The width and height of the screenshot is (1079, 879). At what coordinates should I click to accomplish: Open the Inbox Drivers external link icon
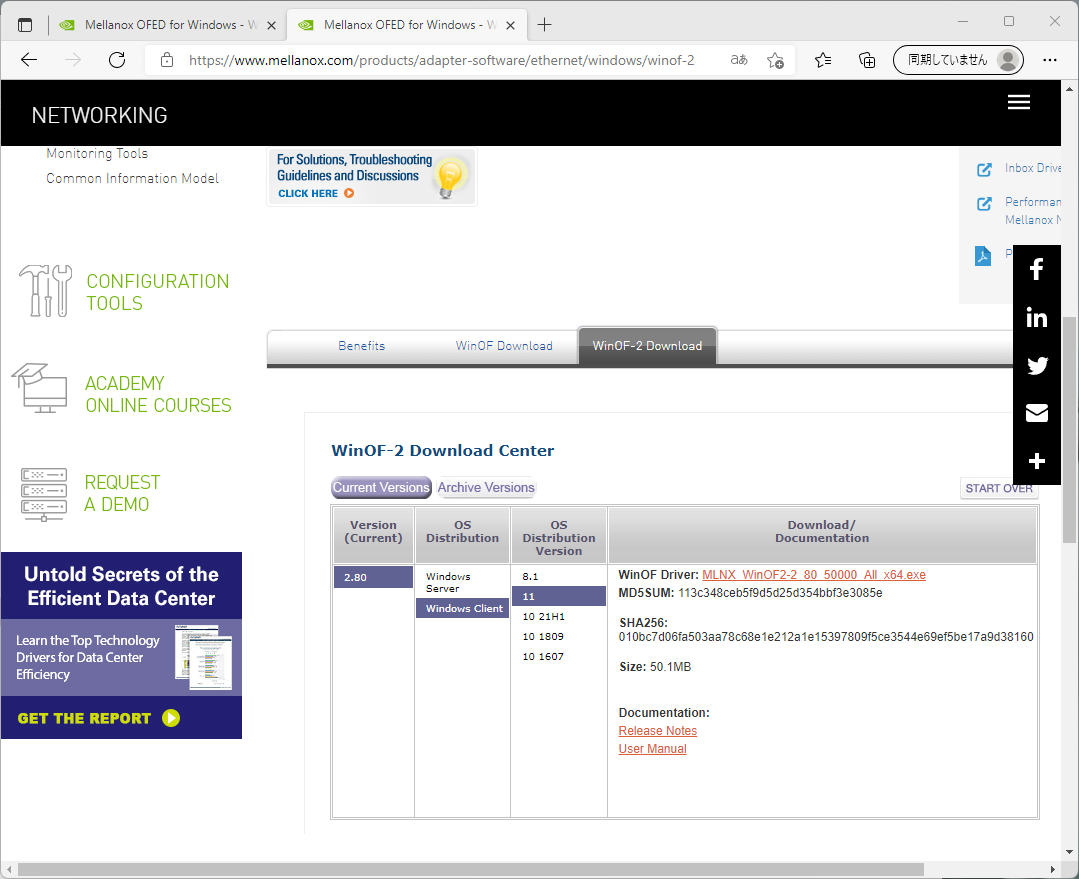(x=985, y=169)
